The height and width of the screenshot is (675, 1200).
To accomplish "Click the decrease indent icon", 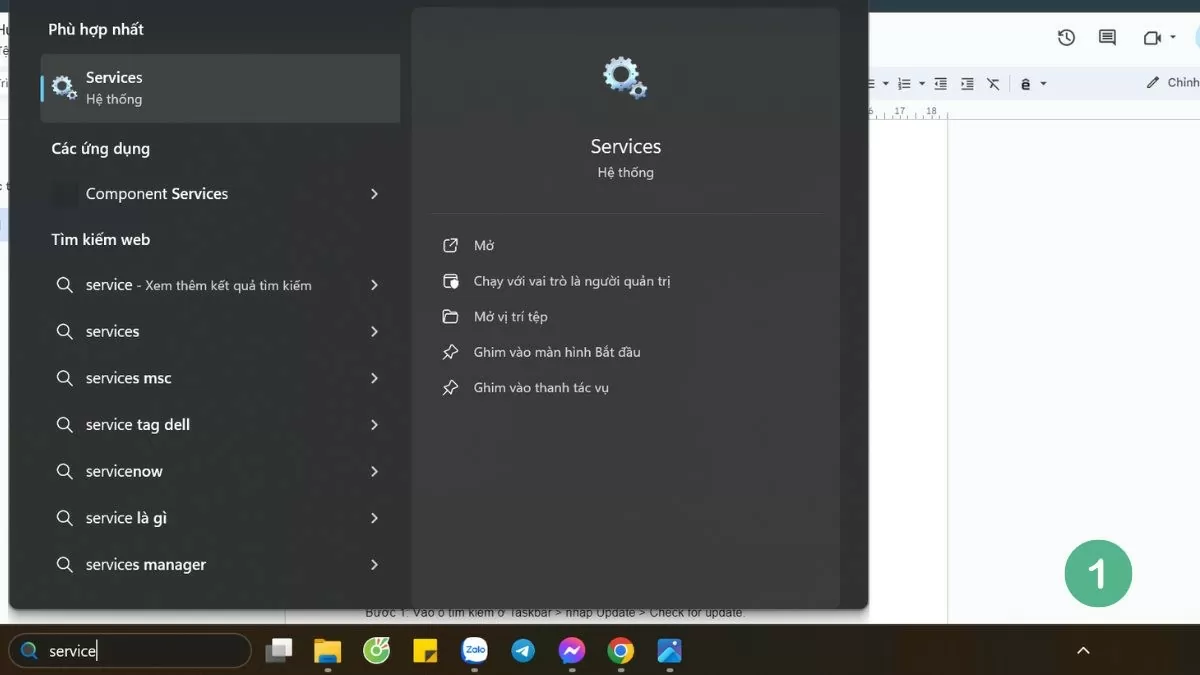I will click(940, 83).
